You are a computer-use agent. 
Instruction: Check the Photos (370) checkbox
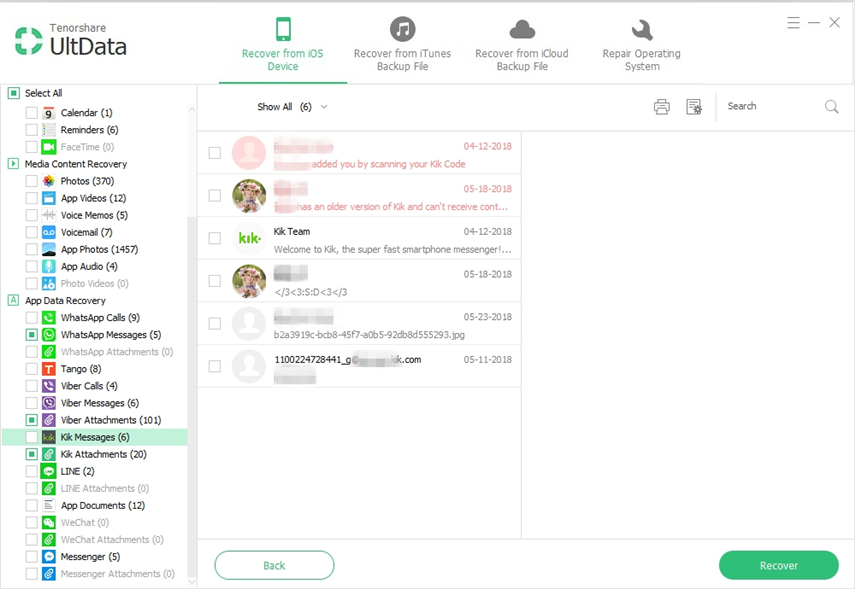[x=32, y=181]
